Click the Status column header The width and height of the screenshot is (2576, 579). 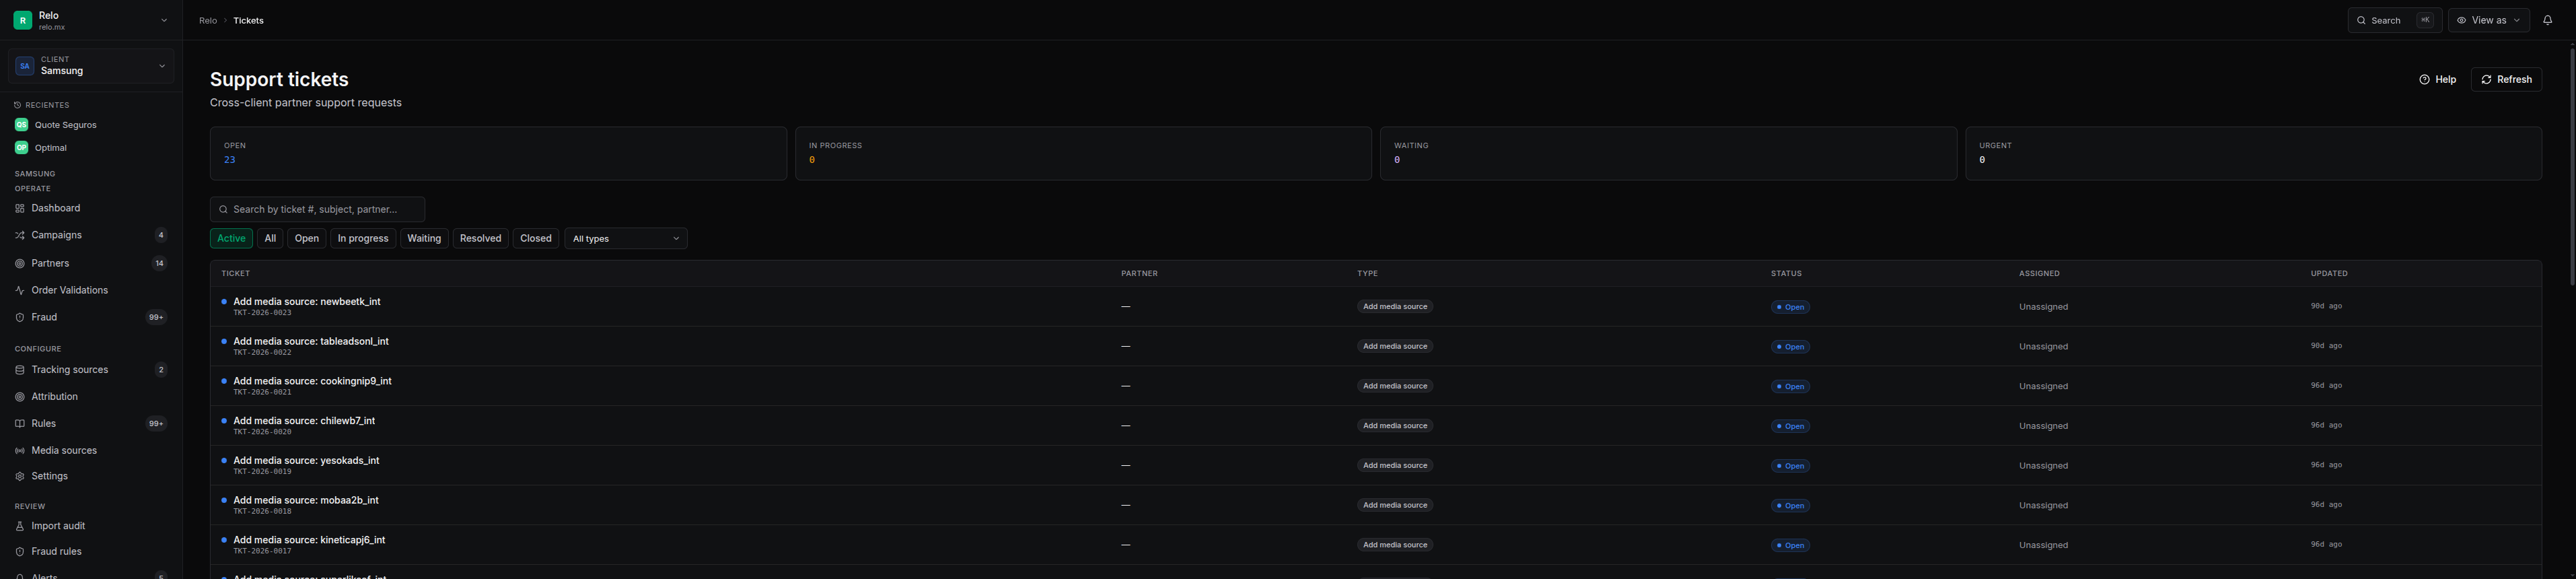click(x=1786, y=274)
